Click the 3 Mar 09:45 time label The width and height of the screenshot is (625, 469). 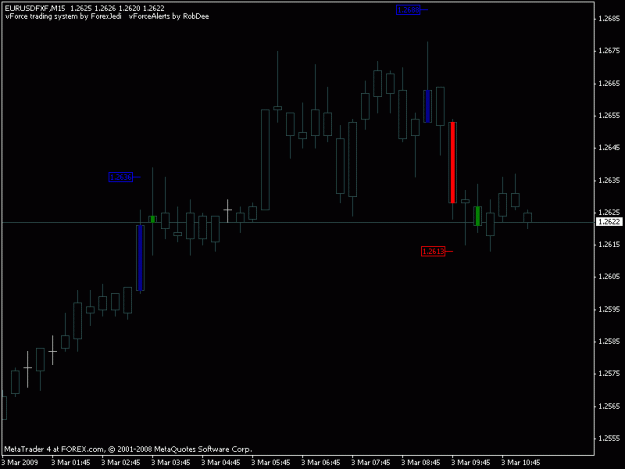pos(471,462)
